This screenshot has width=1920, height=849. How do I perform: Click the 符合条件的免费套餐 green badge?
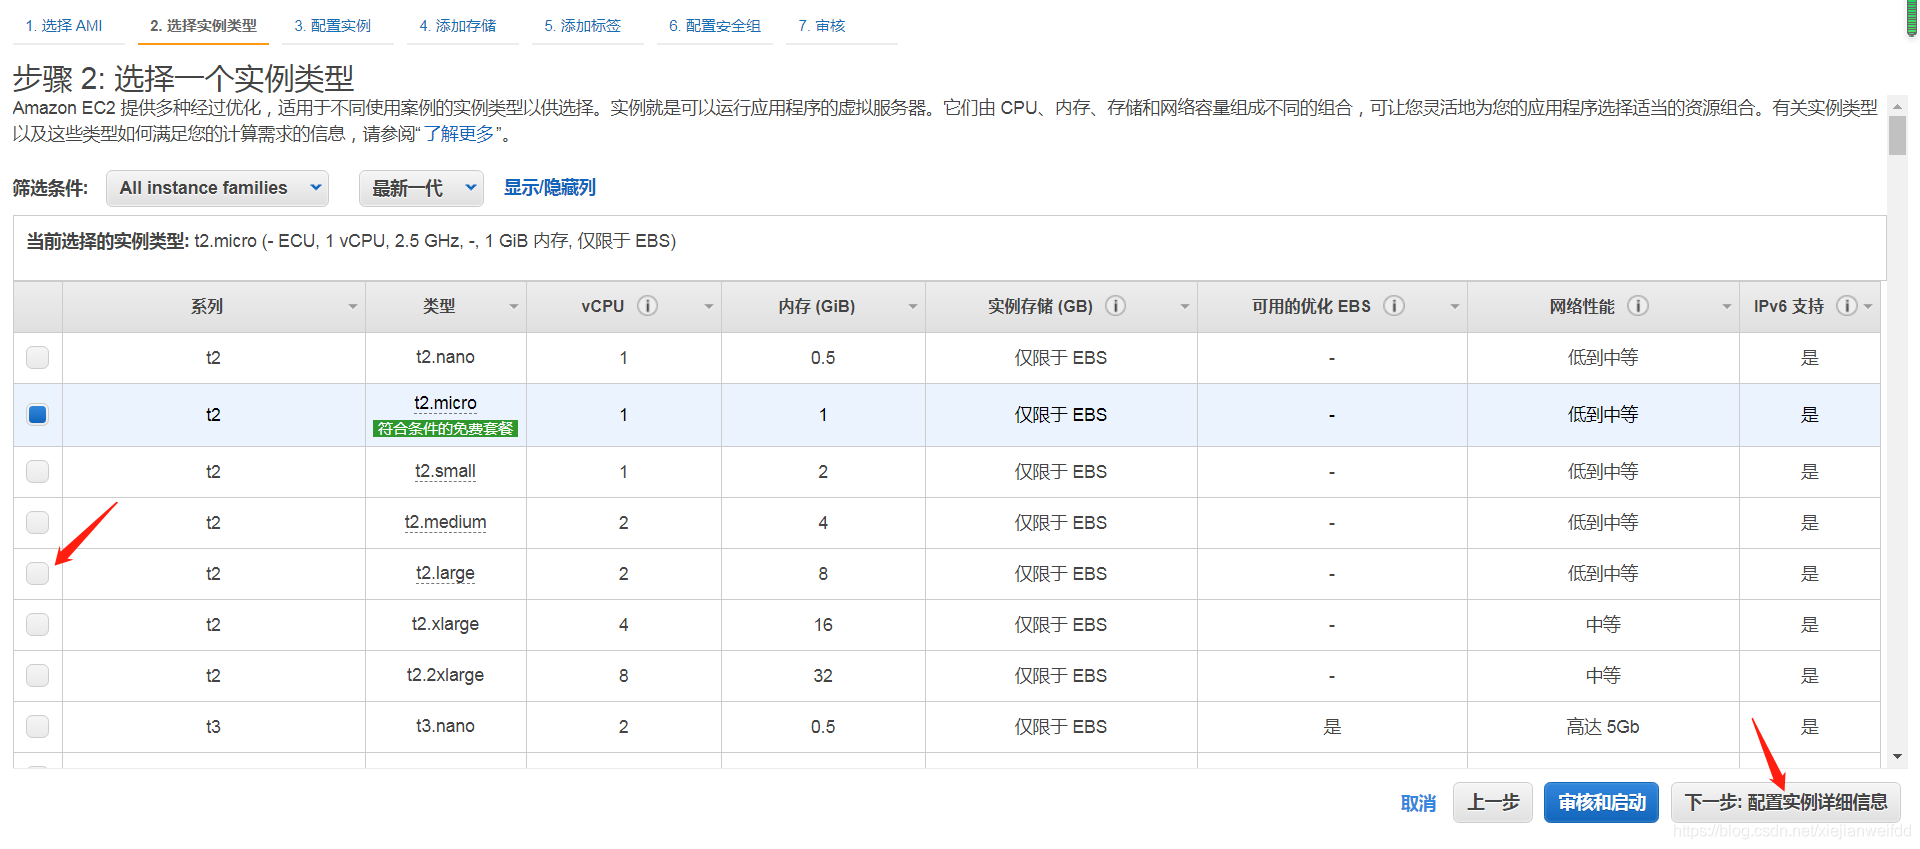[445, 429]
